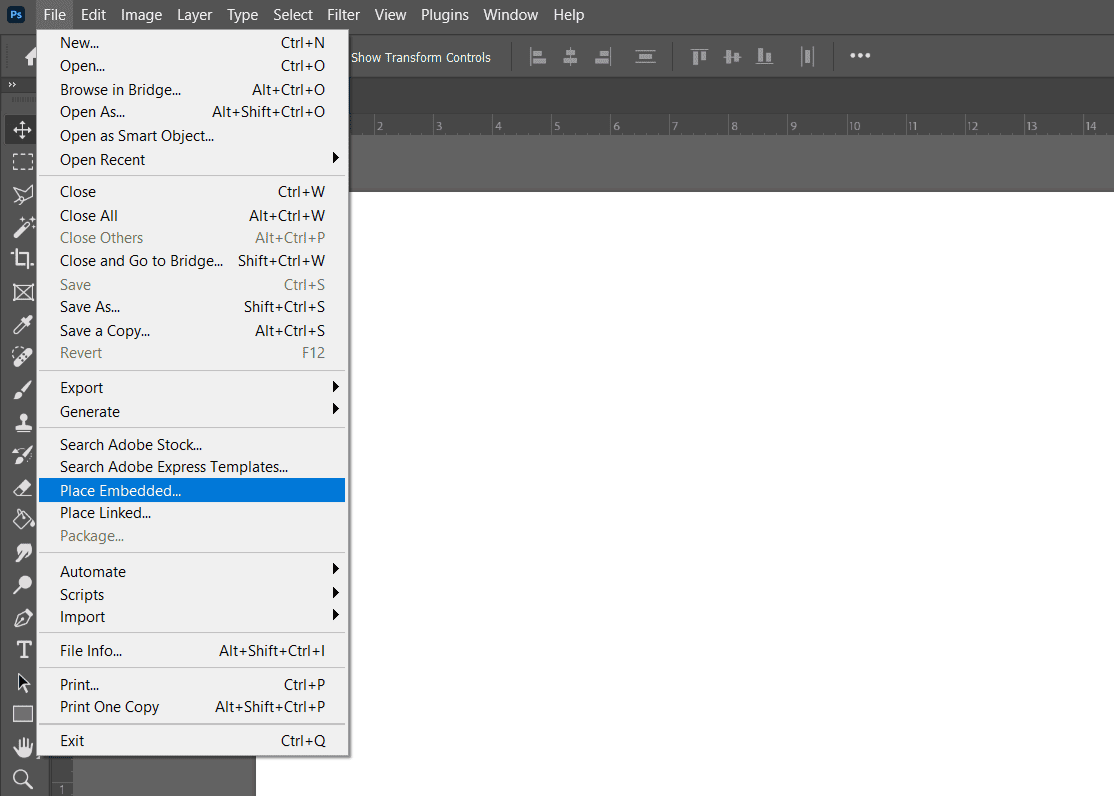This screenshot has height=796, width=1114.
Task: Open the Window menu
Action: coord(511,15)
